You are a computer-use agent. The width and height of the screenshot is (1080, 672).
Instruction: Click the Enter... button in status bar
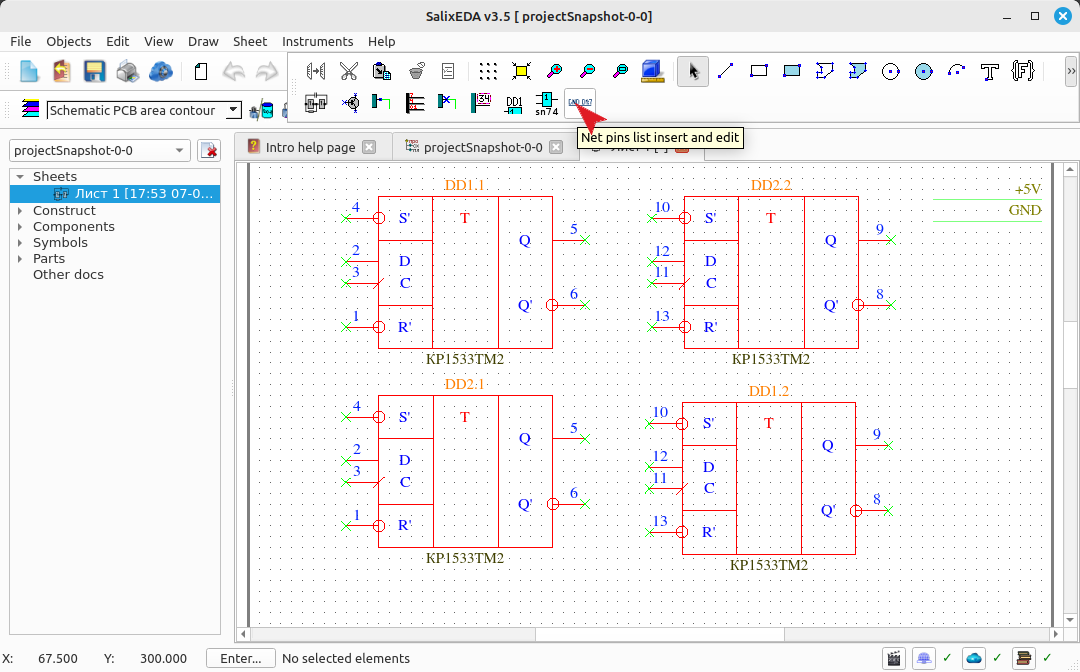coord(240,659)
